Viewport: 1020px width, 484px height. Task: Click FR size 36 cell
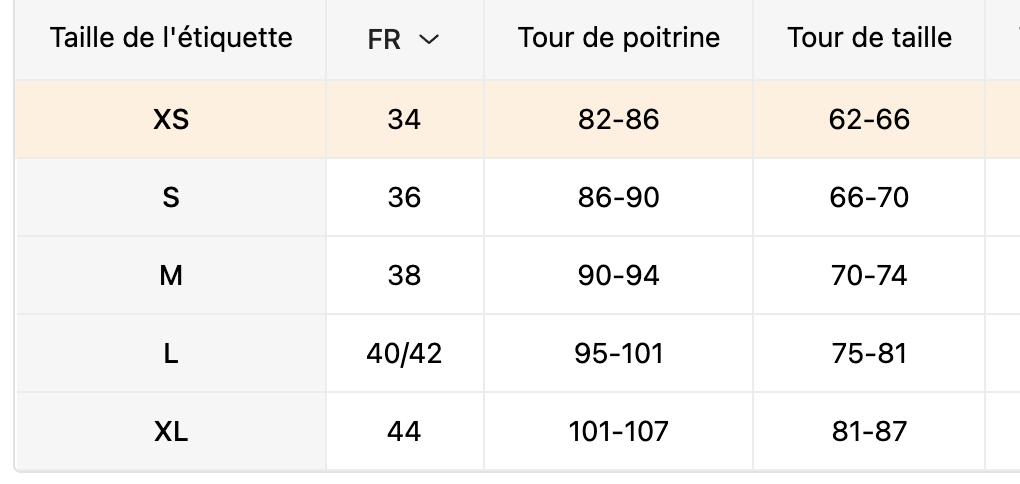pyautogui.click(x=404, y=197)
